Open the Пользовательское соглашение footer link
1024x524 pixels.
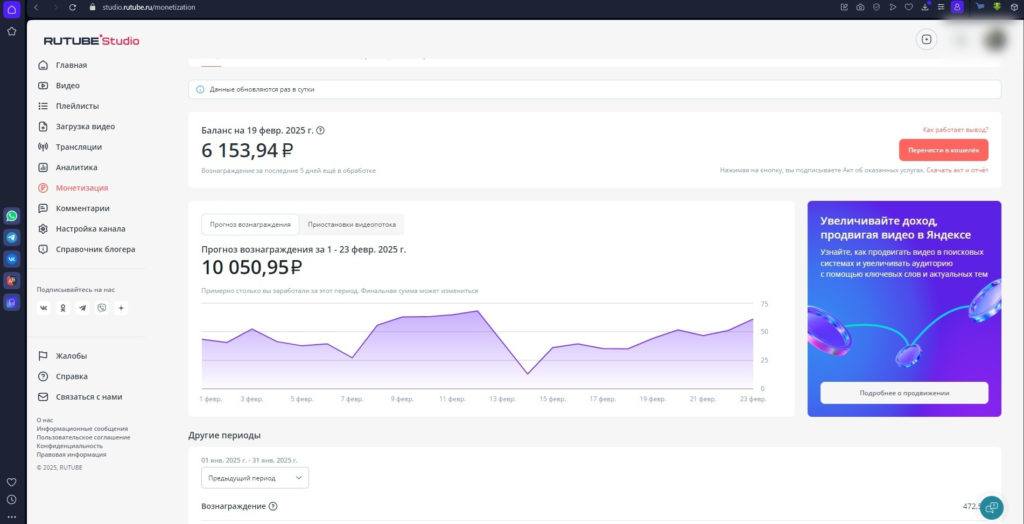[84, 437]
